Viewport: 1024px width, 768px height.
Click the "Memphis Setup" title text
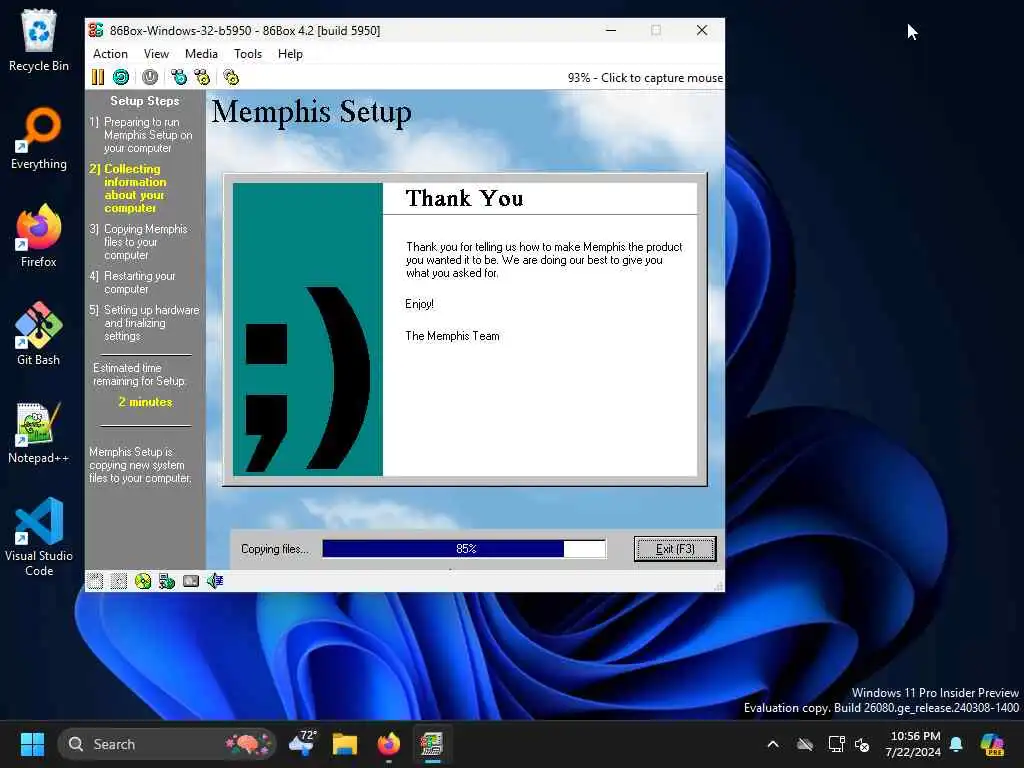[312, 112]
